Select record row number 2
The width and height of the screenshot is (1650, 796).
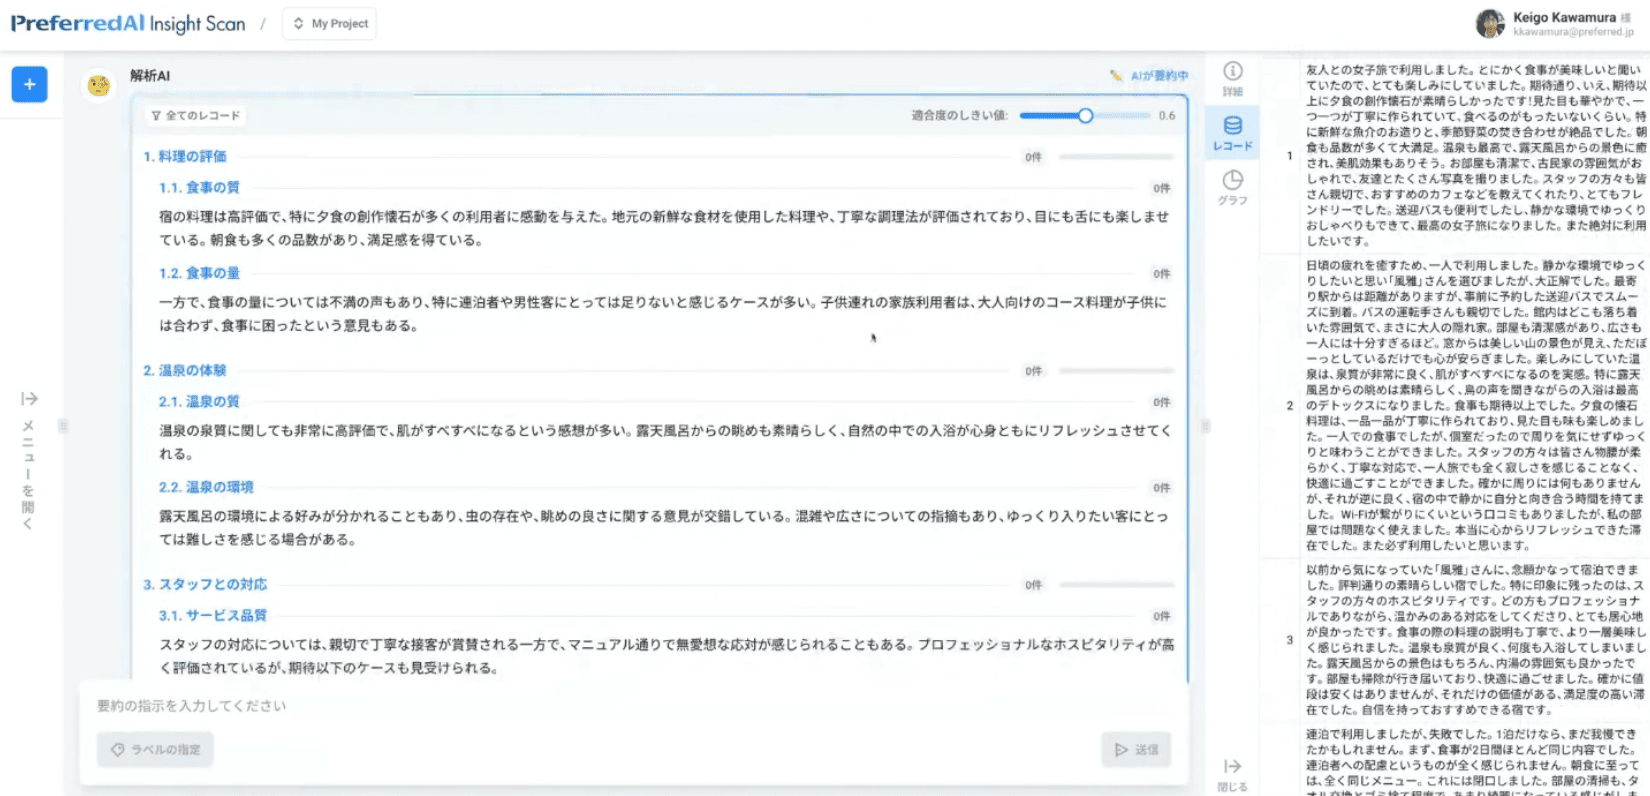point(1290,405)
